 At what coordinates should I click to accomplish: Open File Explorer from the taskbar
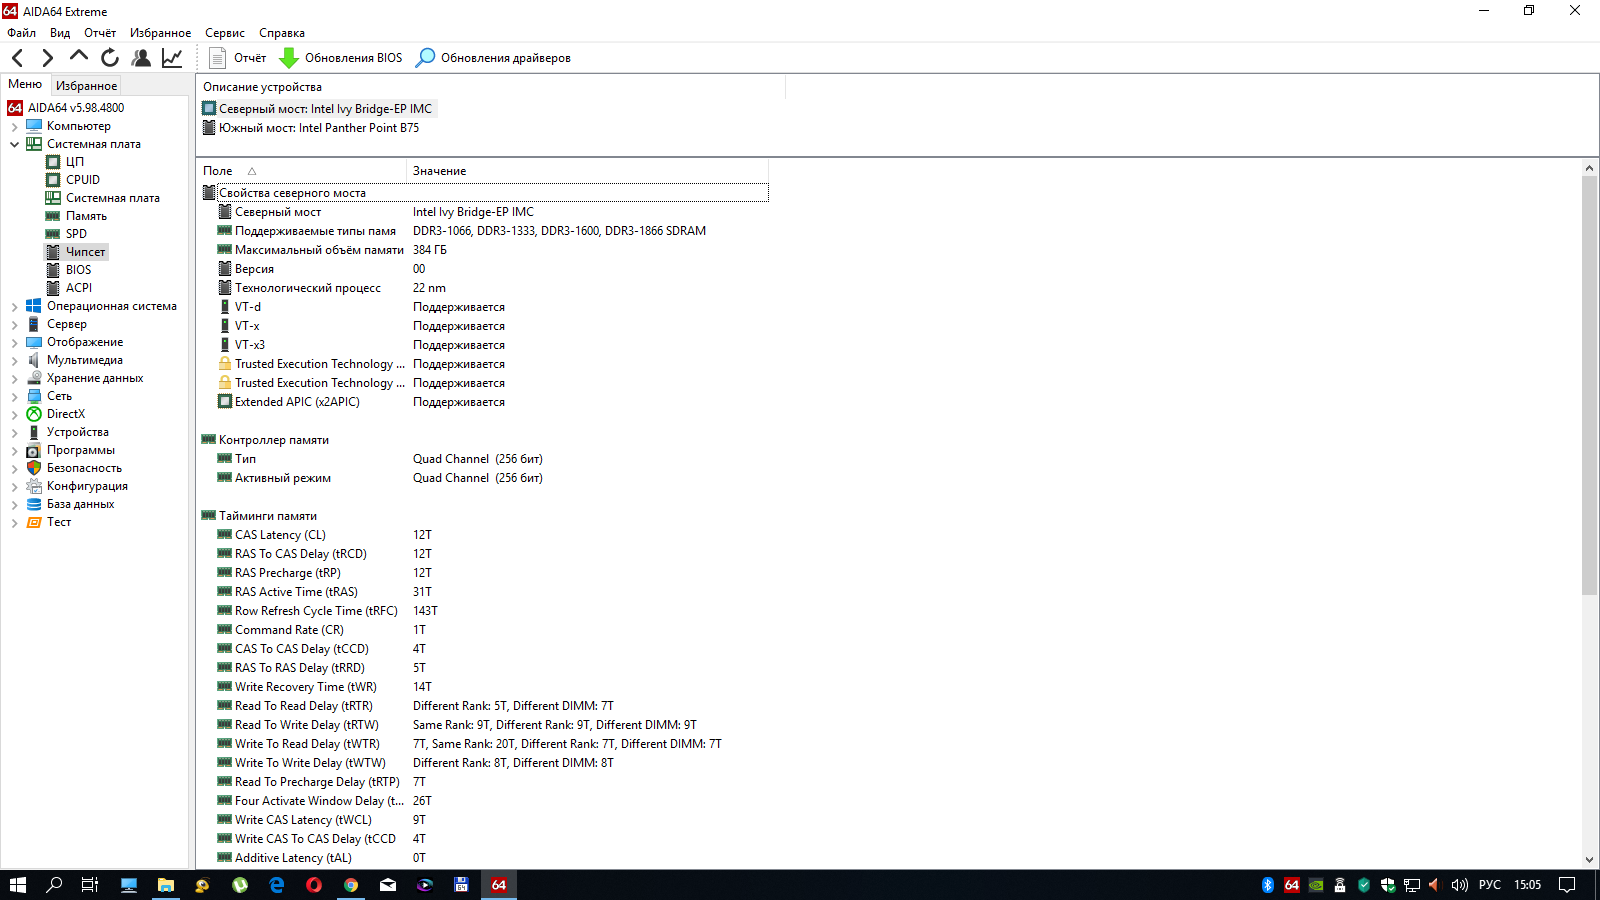coord(166,885)
